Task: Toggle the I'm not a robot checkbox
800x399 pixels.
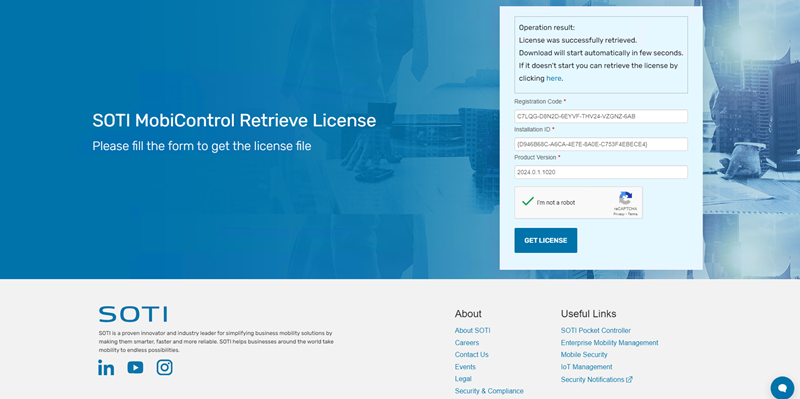Action: point(528,202)
